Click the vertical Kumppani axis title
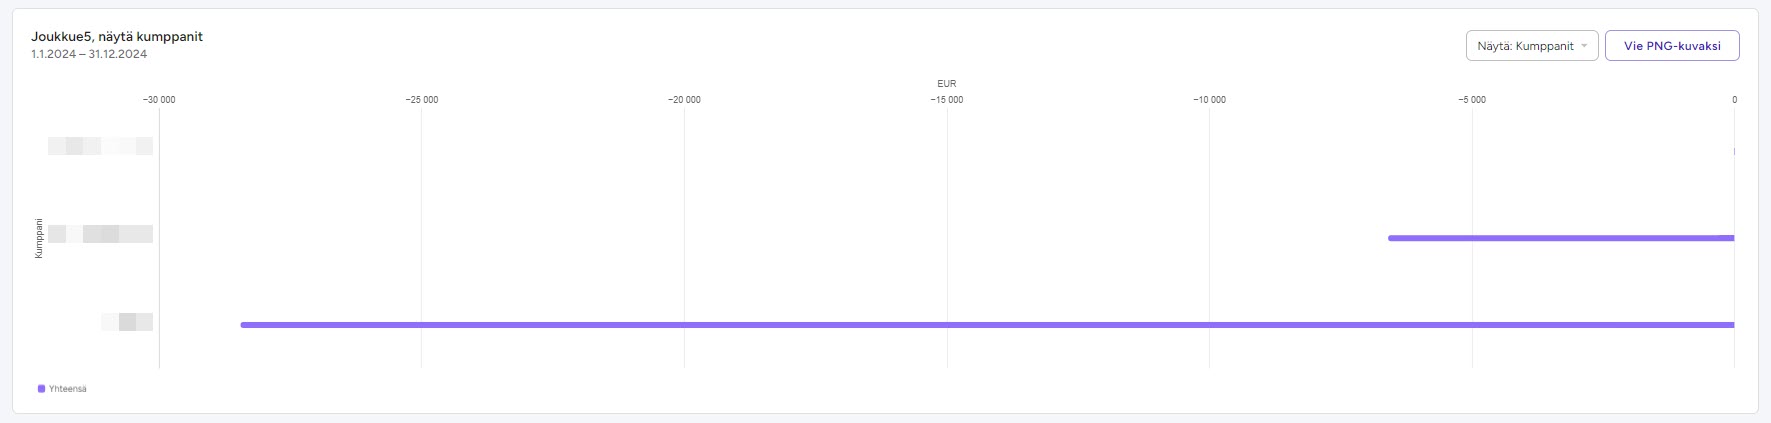This screenshot has width=1771, height=423. 39,238
